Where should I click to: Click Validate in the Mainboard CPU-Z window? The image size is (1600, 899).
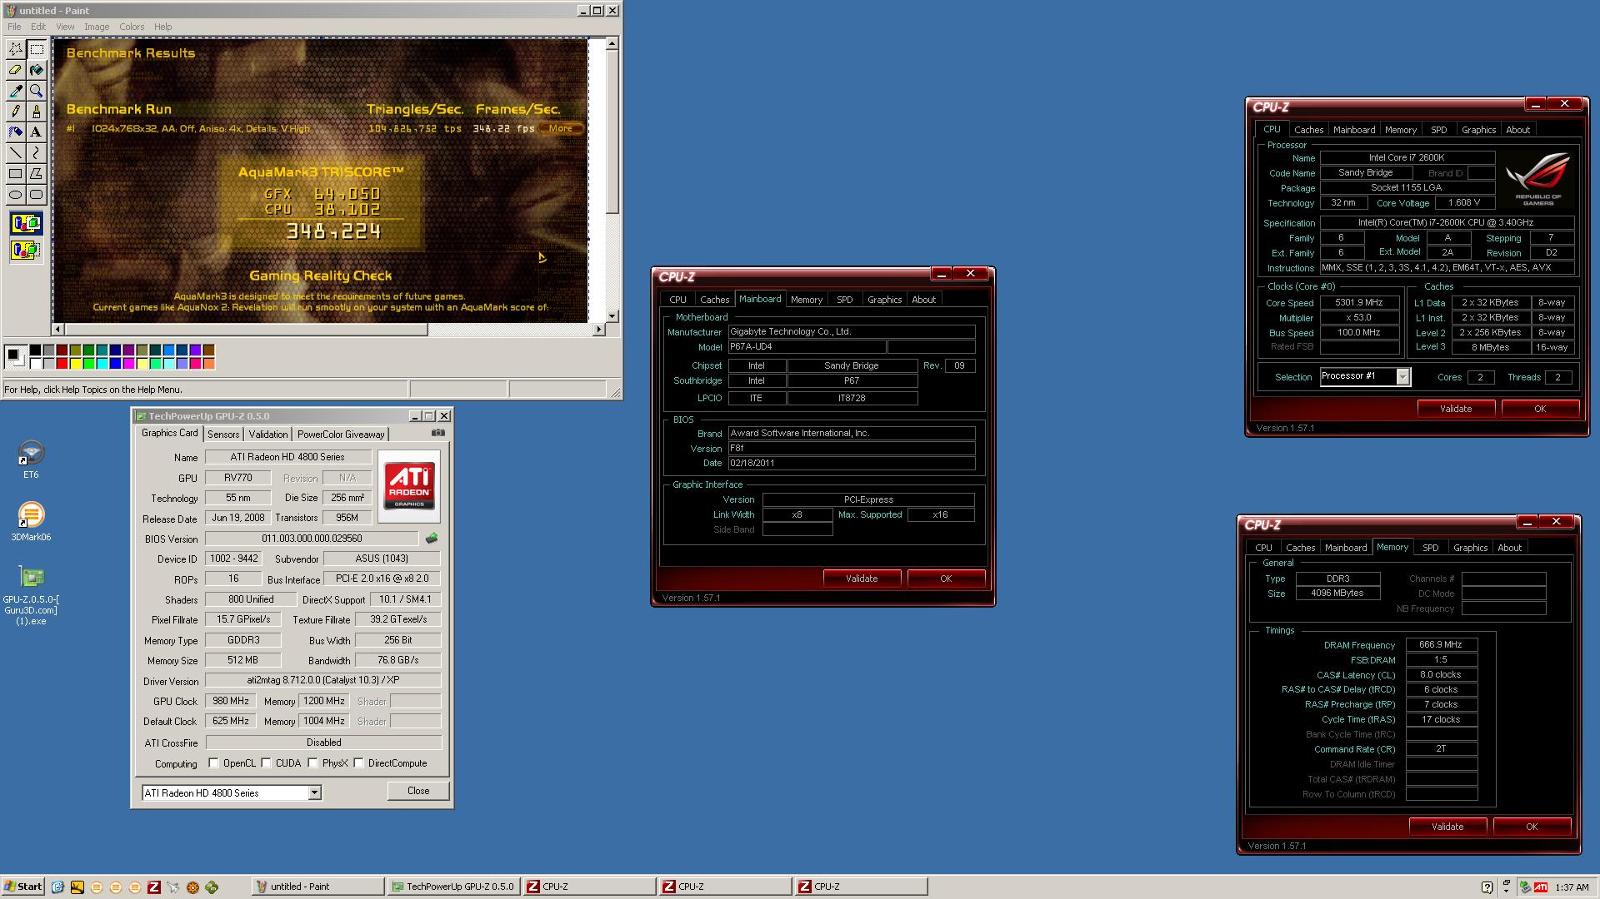[862, 578]
